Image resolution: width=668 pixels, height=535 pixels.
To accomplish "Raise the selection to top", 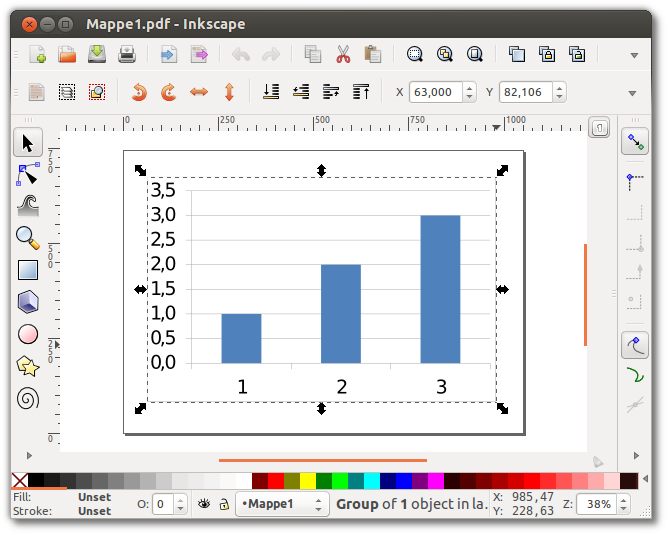I will tap(361, 92).
